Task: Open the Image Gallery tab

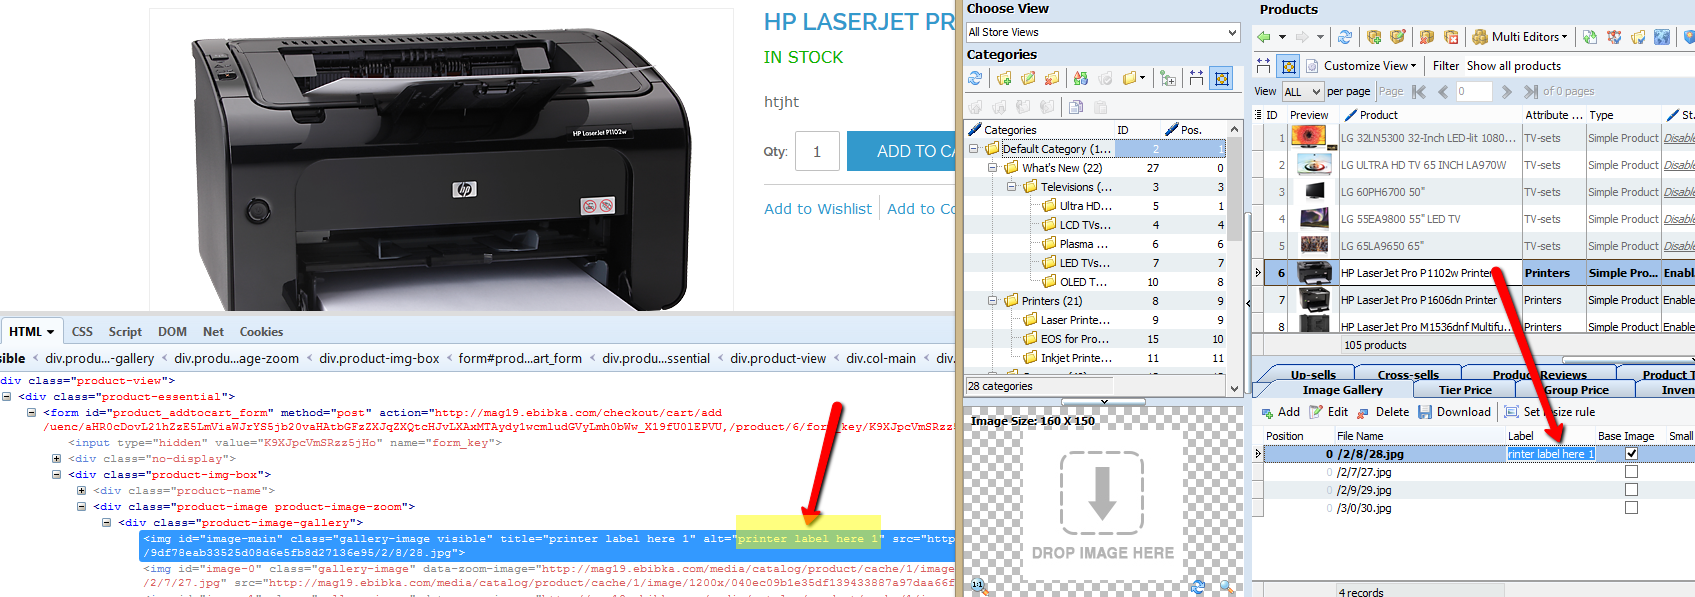Action: click(x=1342, y=390)
